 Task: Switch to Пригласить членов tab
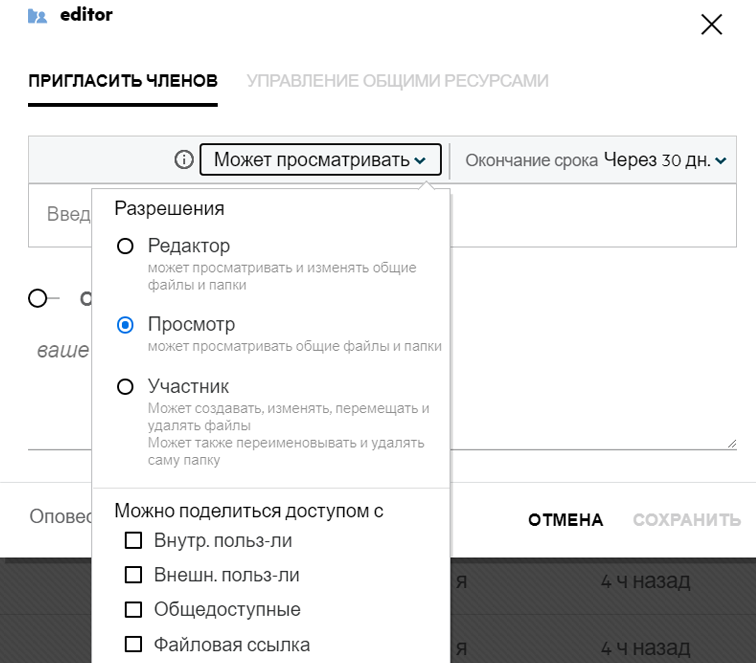[123, 81]
